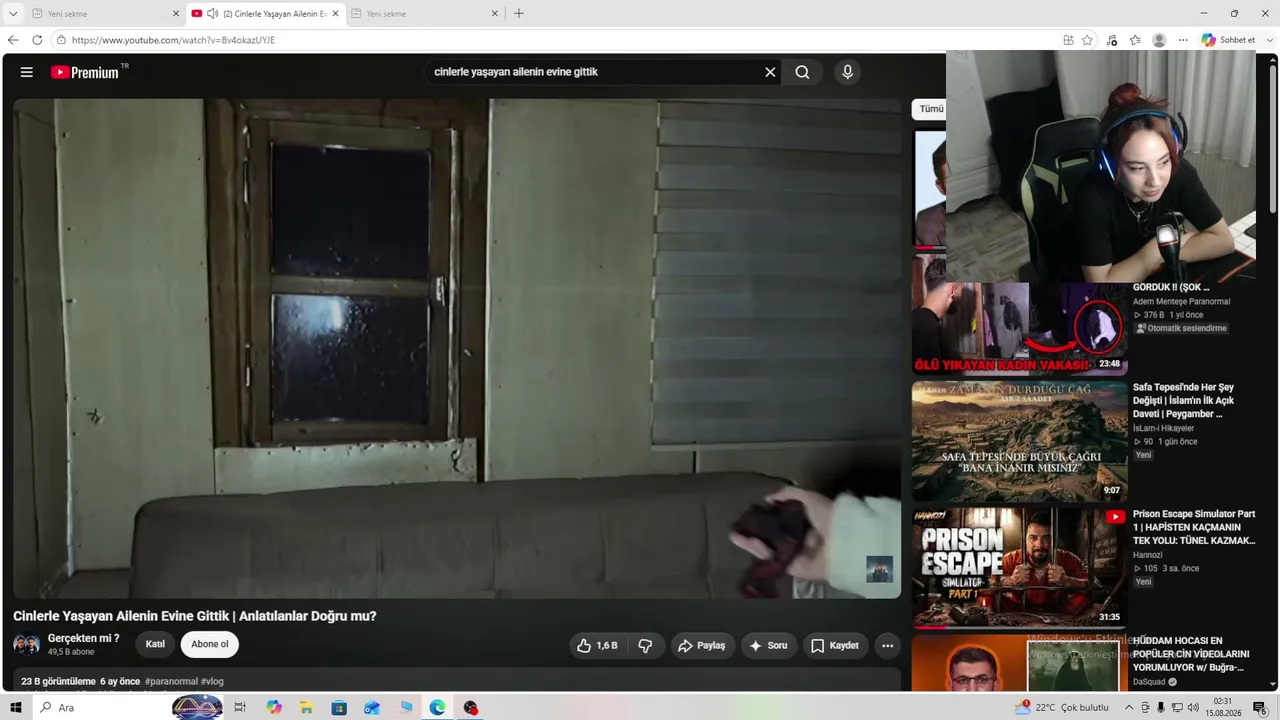
Task: Follow the #vlog hashtag link
Action: pyautogui.click(x=212, y=682)
